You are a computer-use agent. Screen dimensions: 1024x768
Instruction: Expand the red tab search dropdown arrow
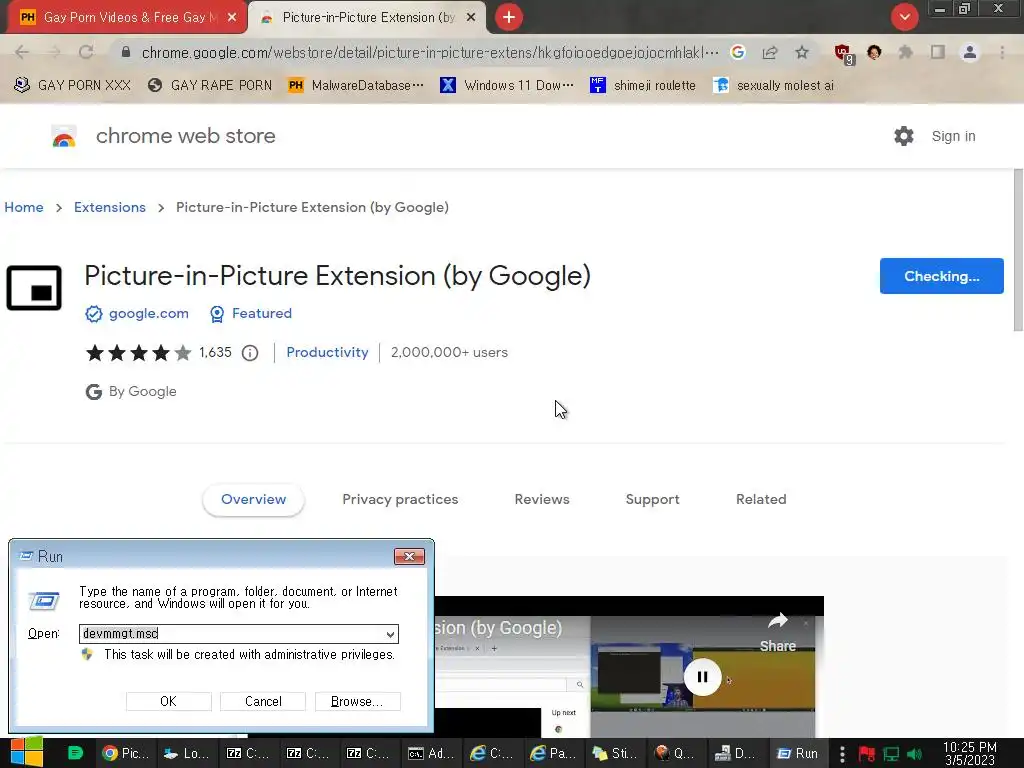[905, 17]
